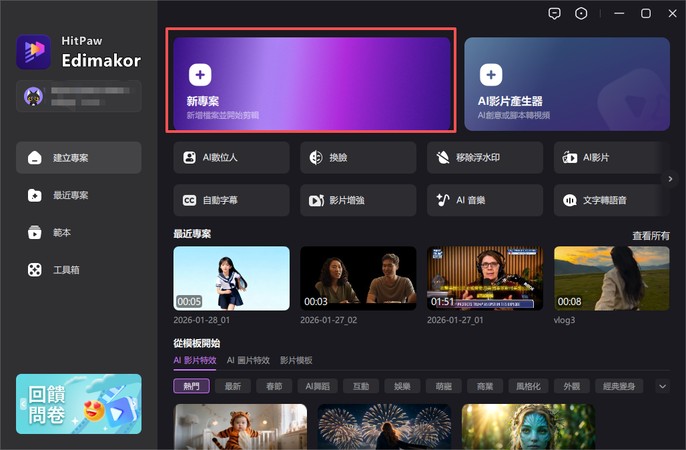Click the 文字轉語音 speech icon
Viewport: 686px width, 450px height.
[570, 200]
